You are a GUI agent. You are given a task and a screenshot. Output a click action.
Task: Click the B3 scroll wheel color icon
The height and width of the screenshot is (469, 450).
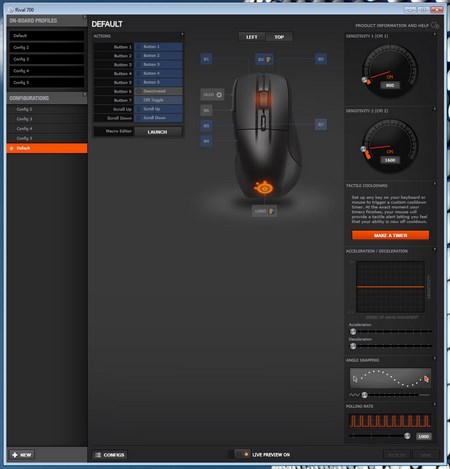[268, 59]
